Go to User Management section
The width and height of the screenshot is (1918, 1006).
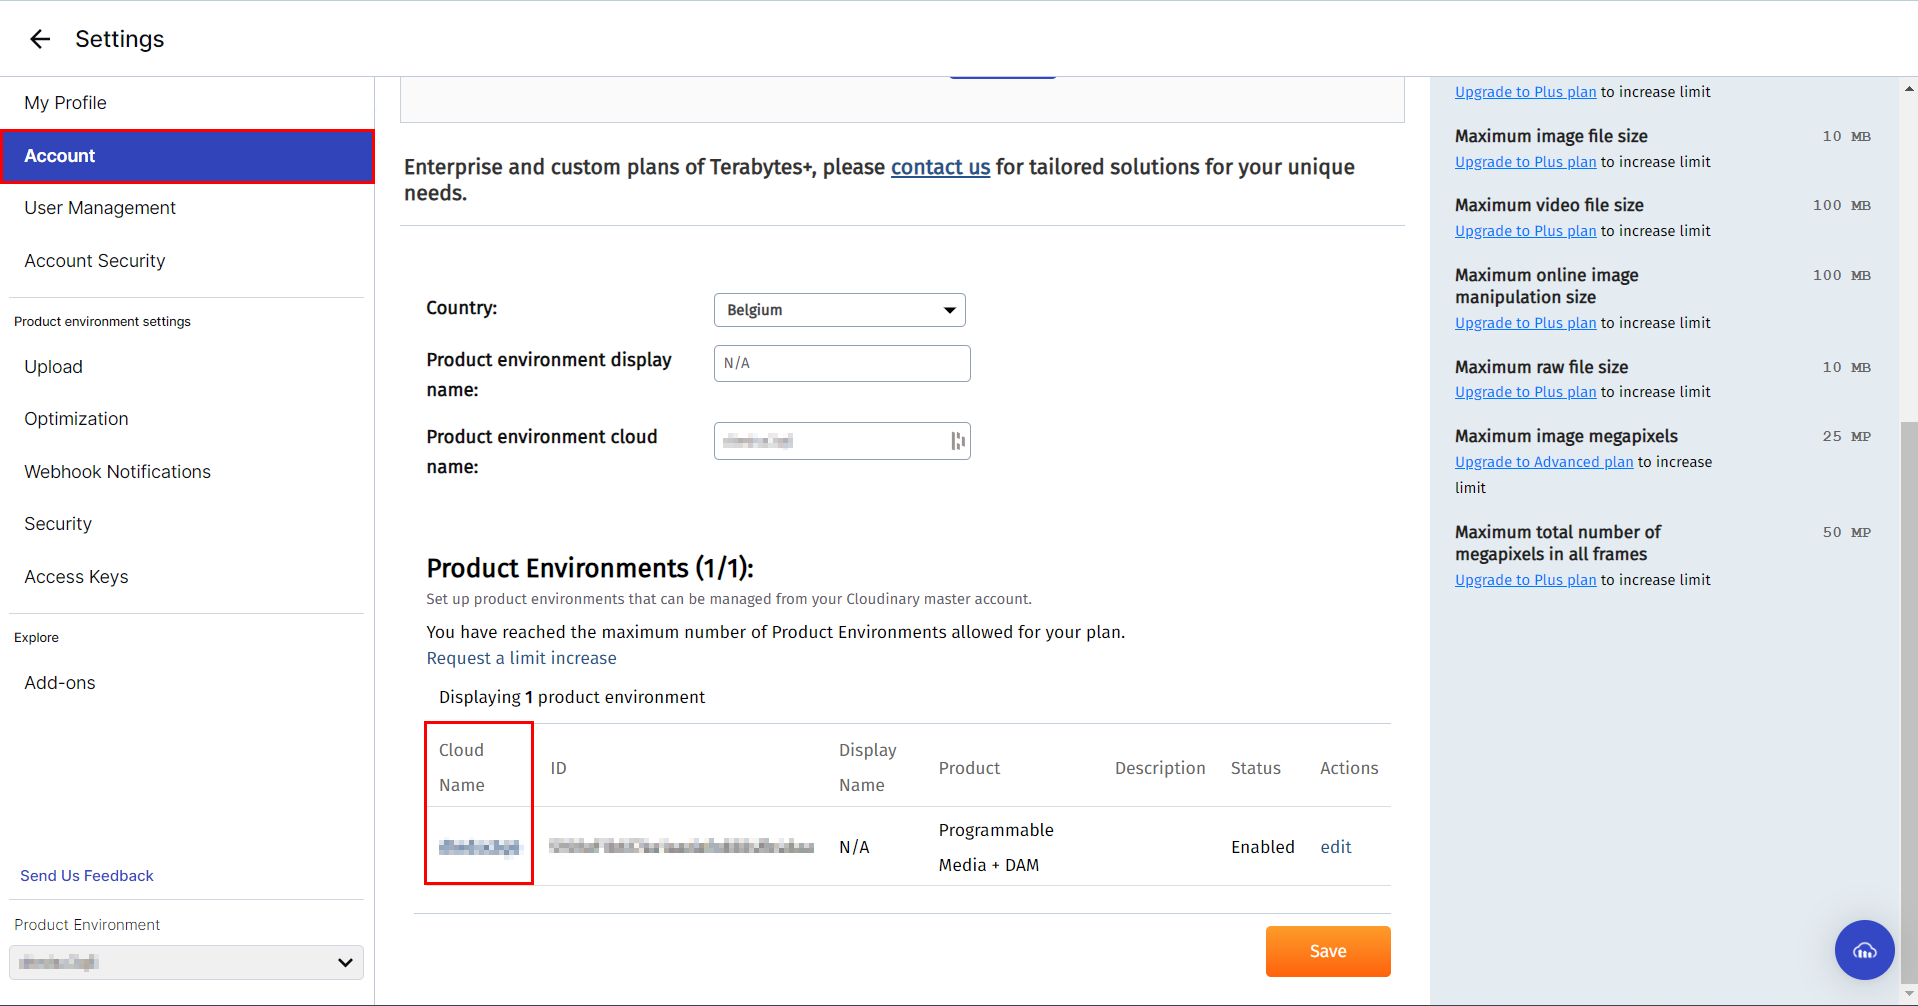pyautogui.click(x=100, y=208)
